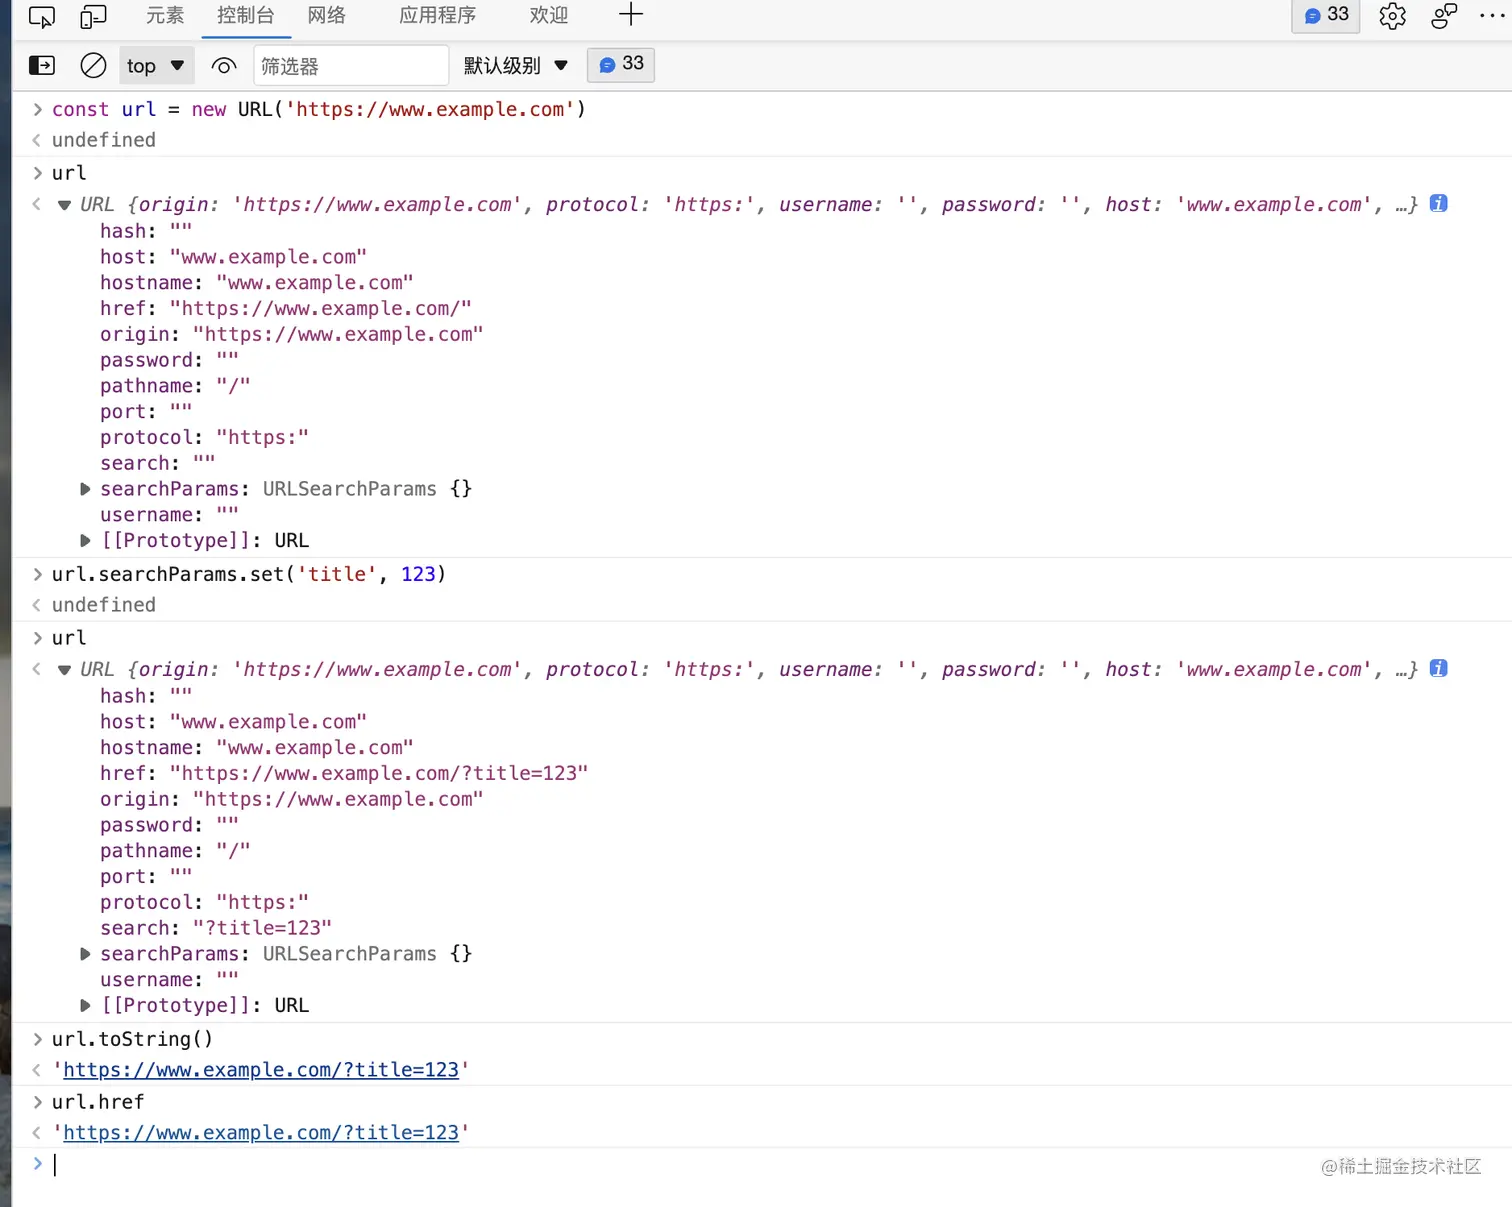Click the url.toString() command line
This screenshot has width=1512, height=1207.
coord(132,1040)
